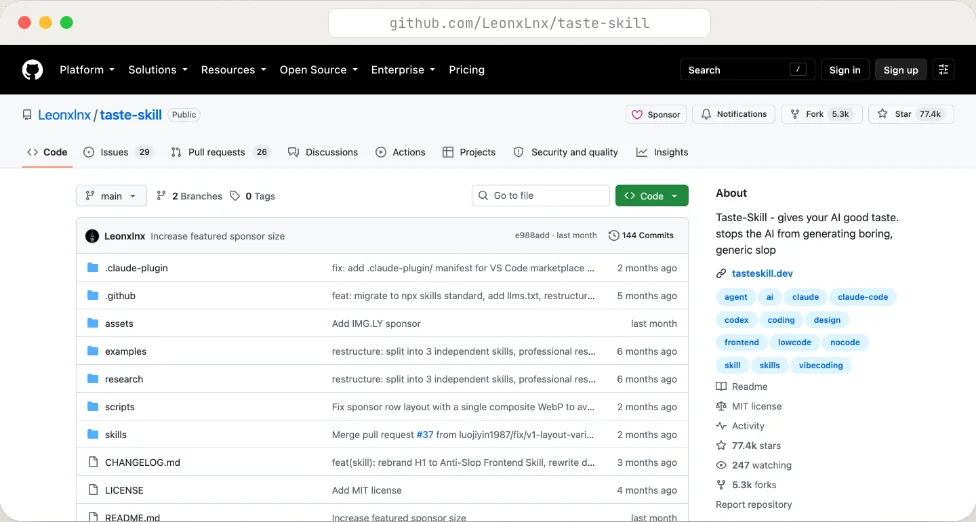
Task: Open the Platform dropdown menu
Action: click(x=87, y=70)
